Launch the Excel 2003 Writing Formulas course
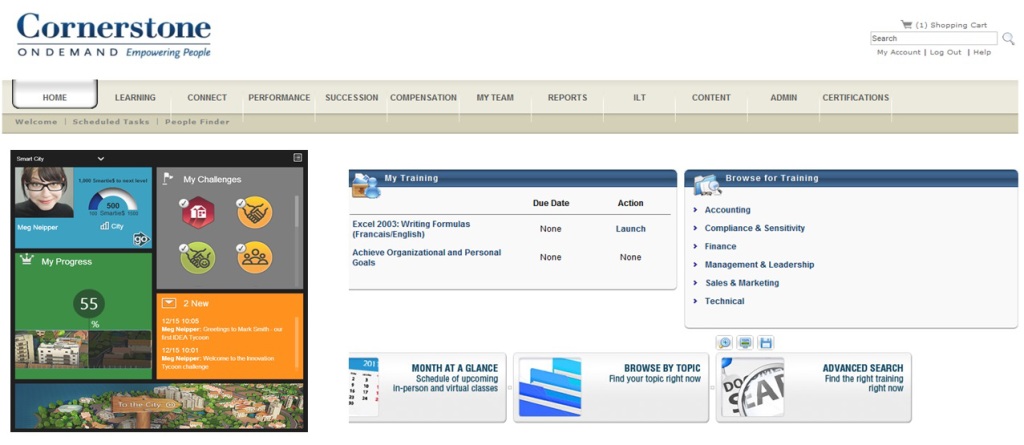1024x445 pixels. [x=630, y=229]
